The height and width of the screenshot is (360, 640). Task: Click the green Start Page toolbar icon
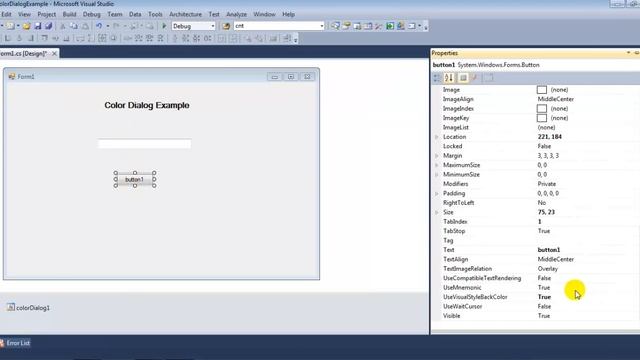click(390, 26)
